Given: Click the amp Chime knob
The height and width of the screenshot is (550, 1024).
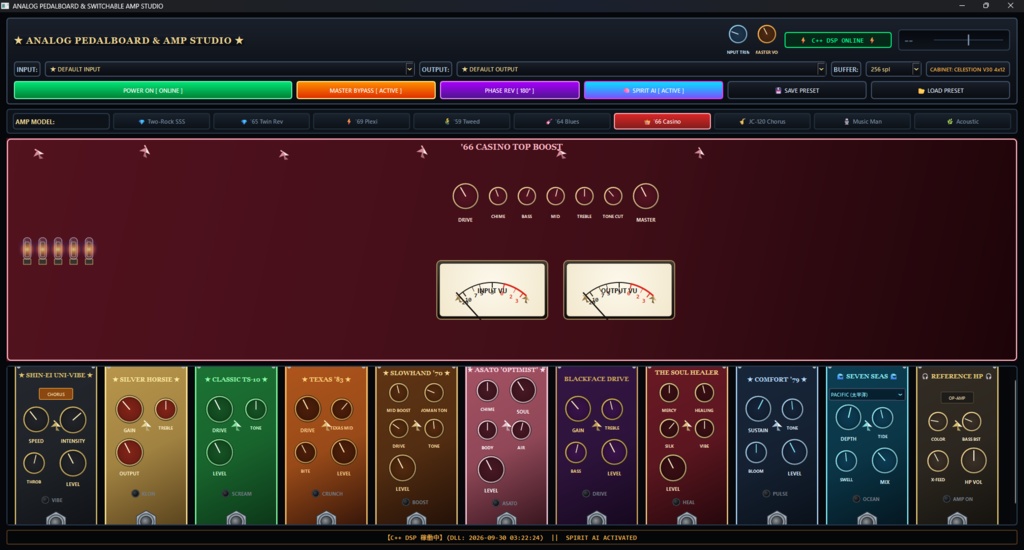Looking at the screenshot, I should pyautogui.click(x=498, y=196).
